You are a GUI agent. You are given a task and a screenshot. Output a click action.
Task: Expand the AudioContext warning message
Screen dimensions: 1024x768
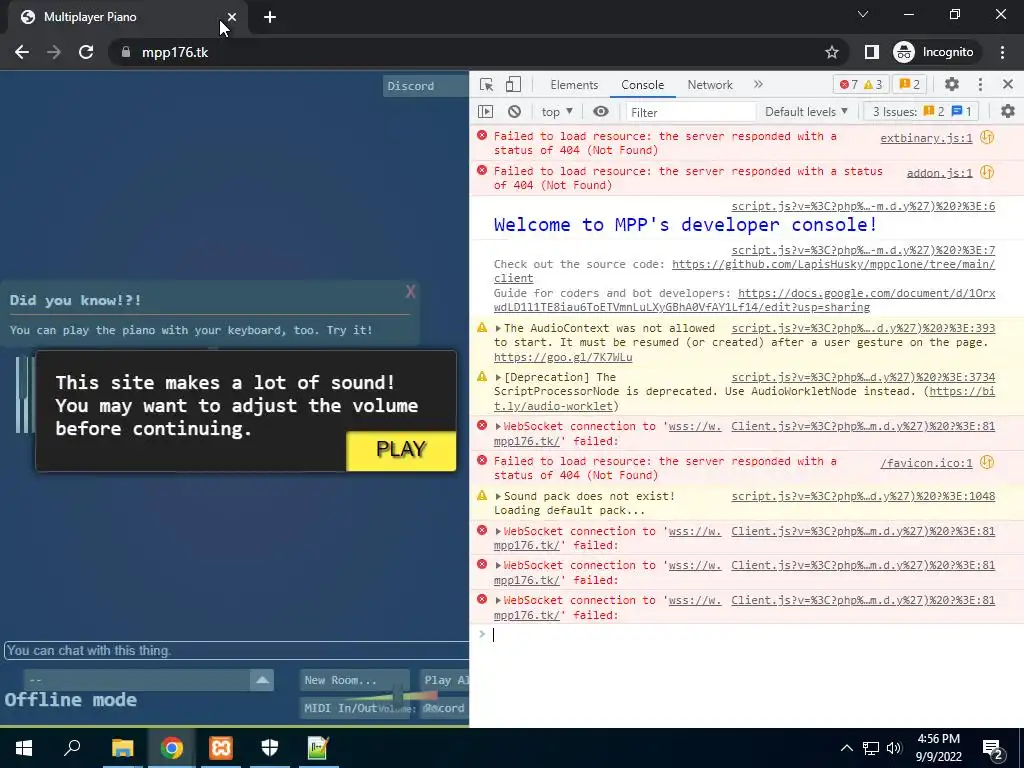[x=498, y=328]
